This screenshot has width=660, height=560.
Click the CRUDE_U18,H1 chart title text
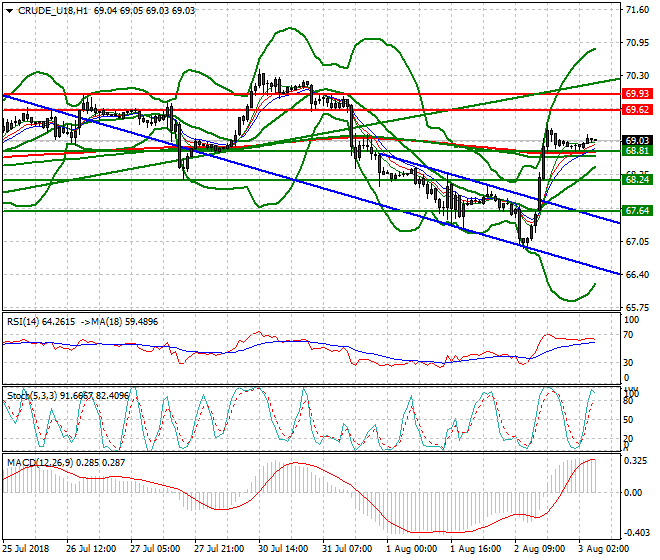click(x=53, y=11)
